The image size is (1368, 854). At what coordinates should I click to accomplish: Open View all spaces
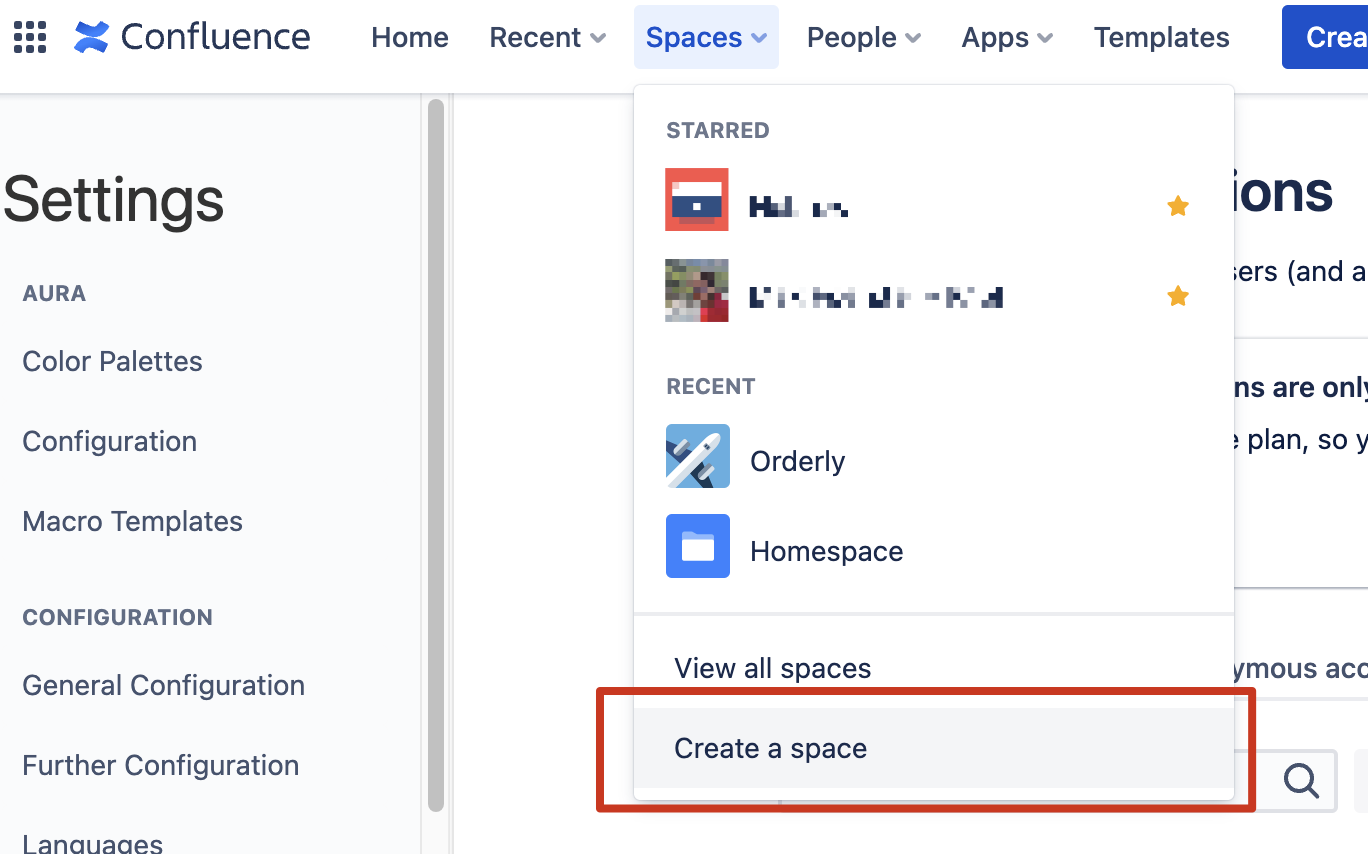coord(772,668)
